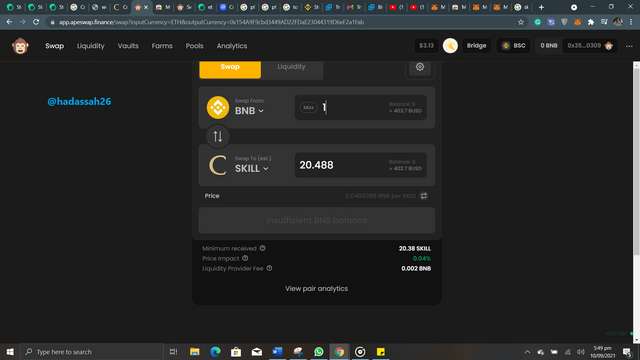Open Swap in top navigation
640x360 pixels.
[x=55, y=46]
